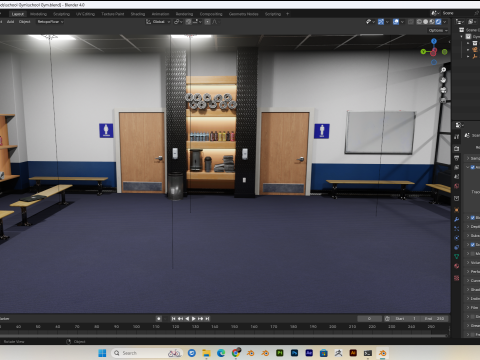Toggle snapping magnet in header
This screenshot has height=360, width=480.
click(188, 22)
